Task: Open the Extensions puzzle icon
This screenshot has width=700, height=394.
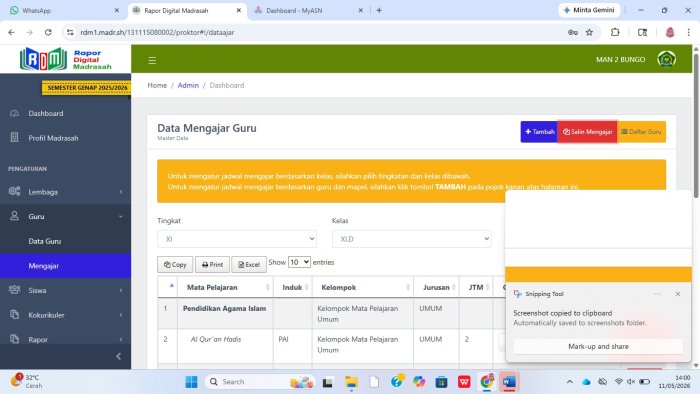Action: pyautogui.click(x=615, y=32)
